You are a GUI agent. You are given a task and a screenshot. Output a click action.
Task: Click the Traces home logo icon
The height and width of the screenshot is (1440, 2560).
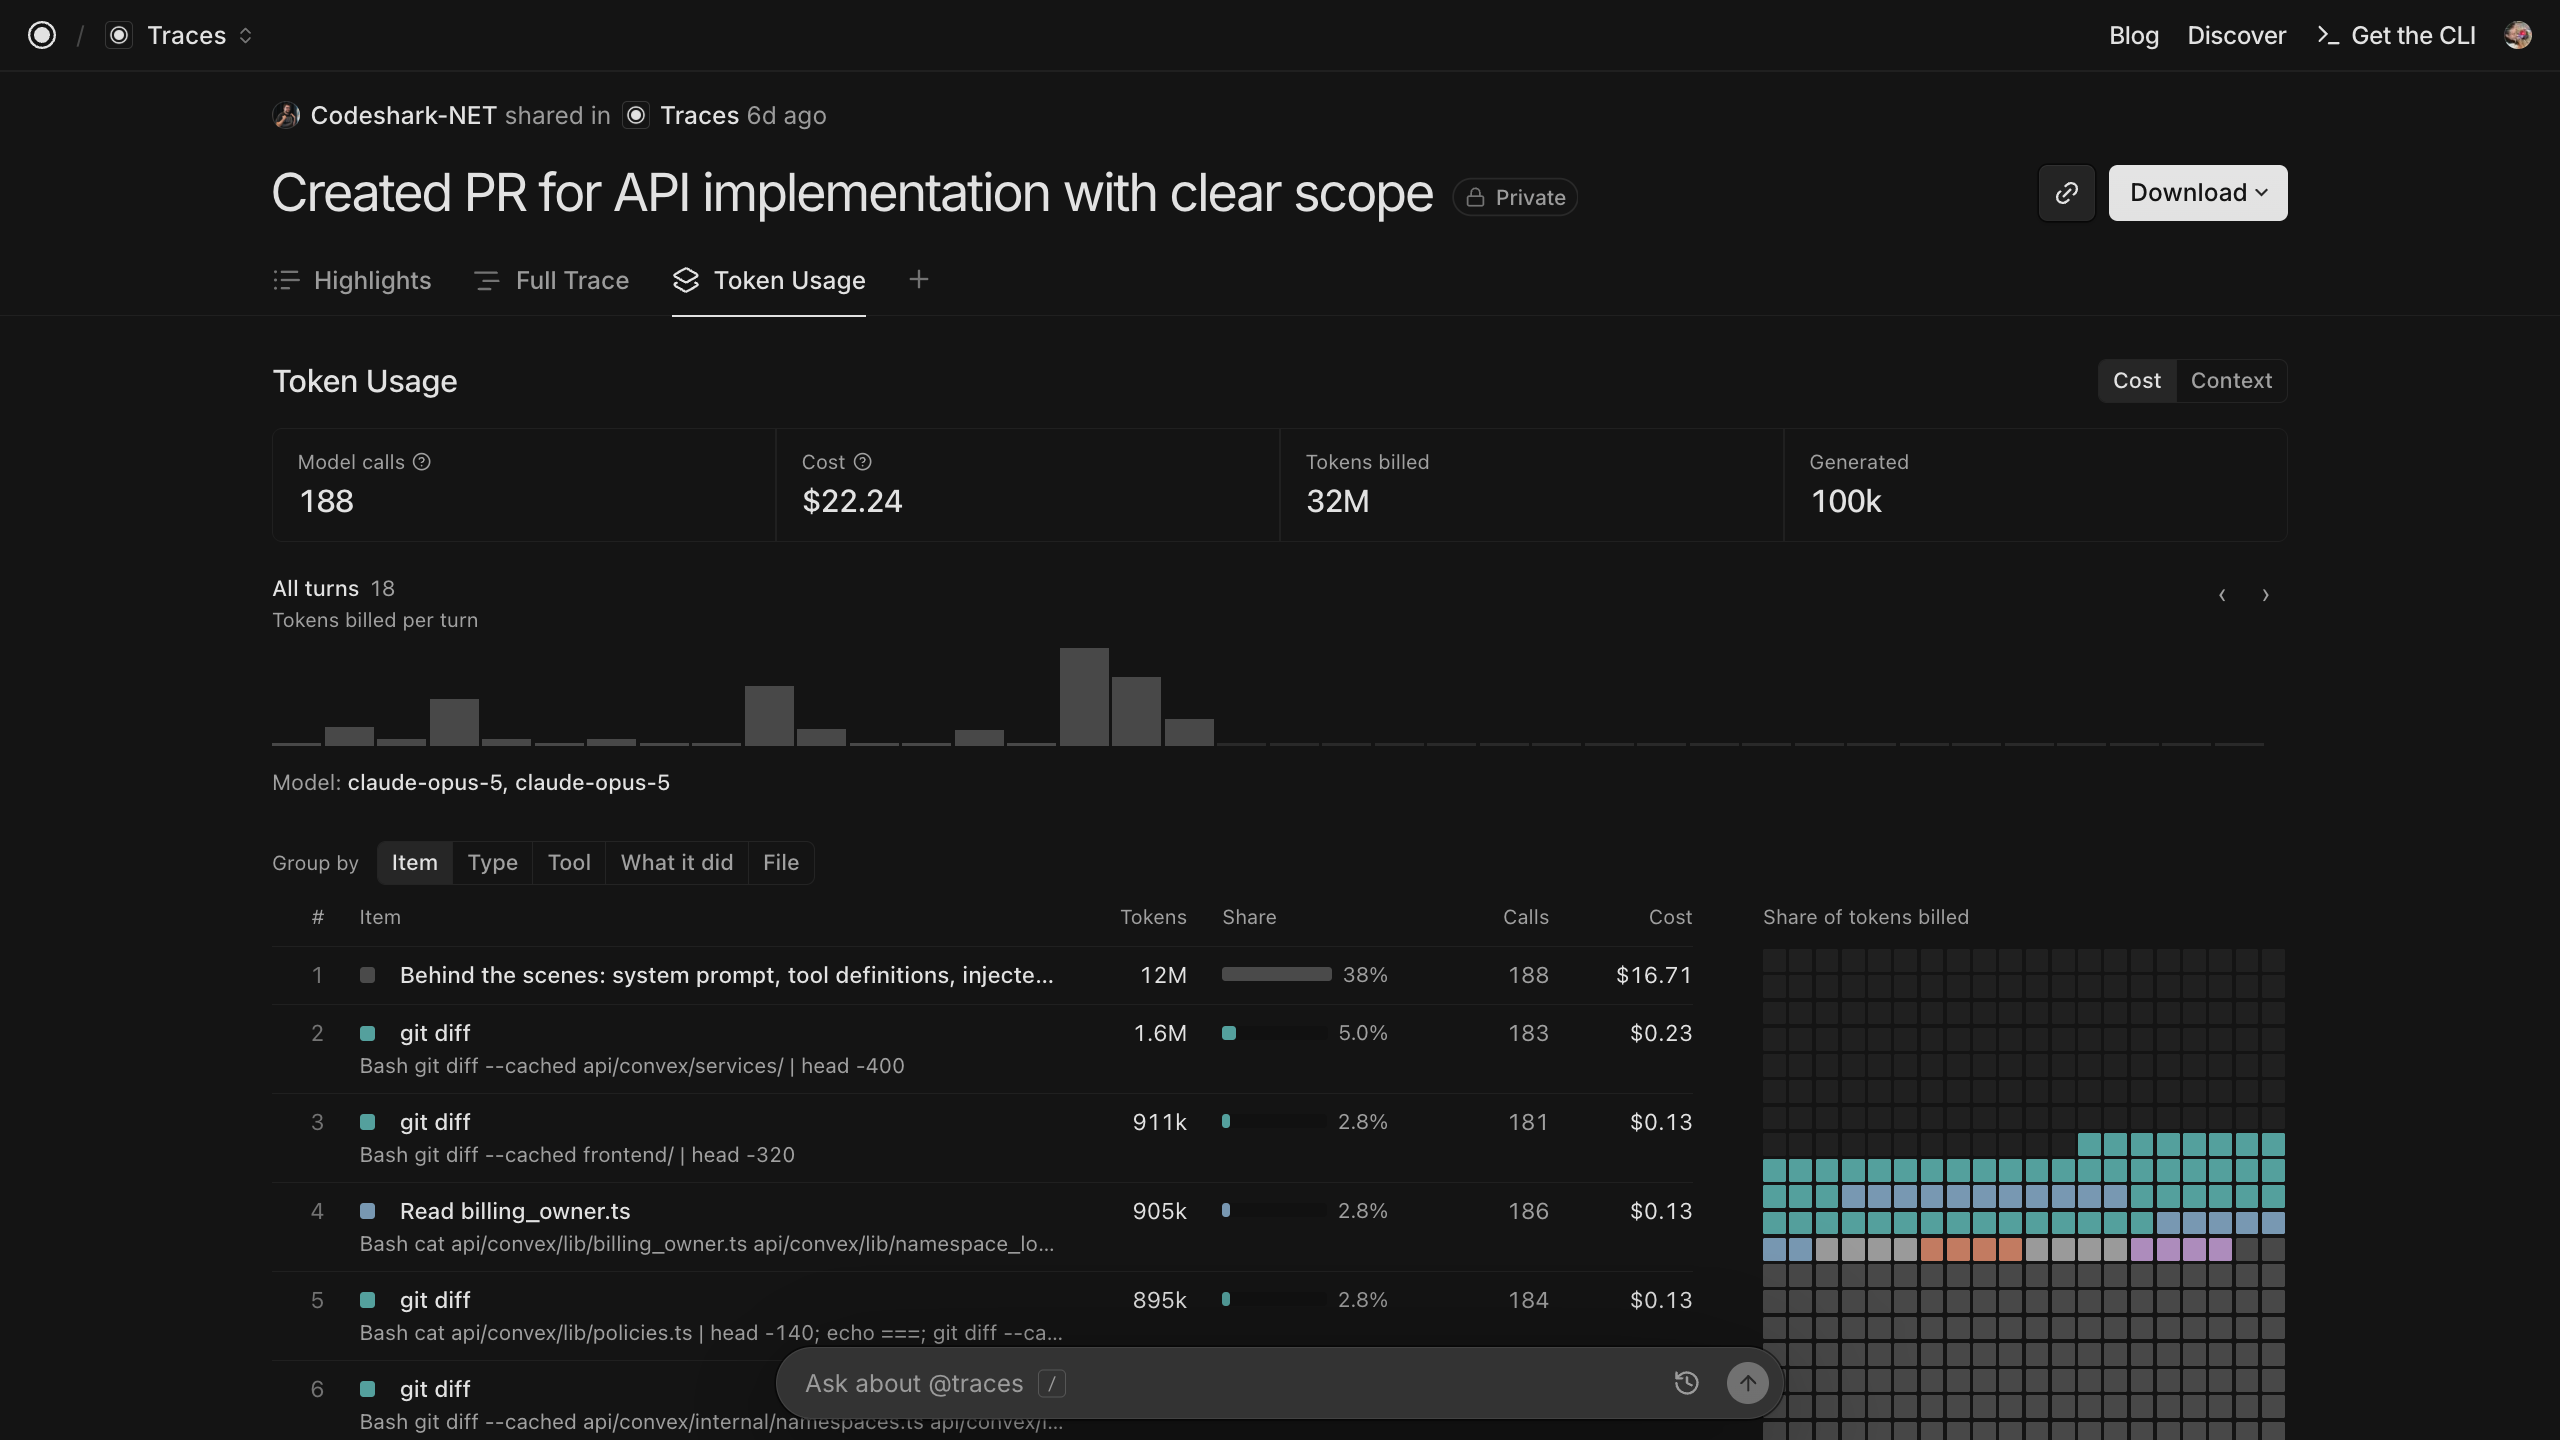(42, 36)
